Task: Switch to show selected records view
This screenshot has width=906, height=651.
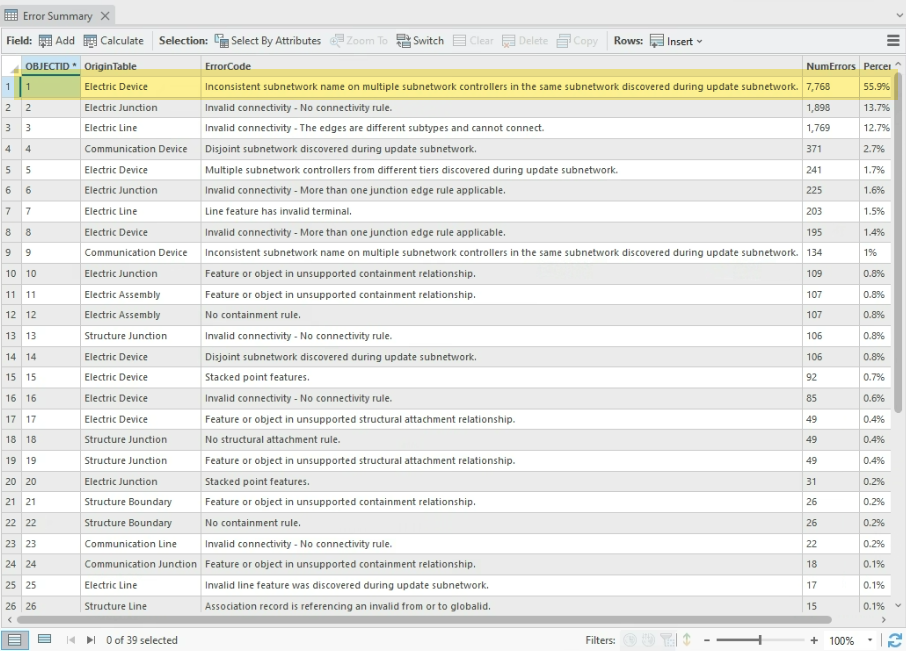Action: (x=44, y=641)
